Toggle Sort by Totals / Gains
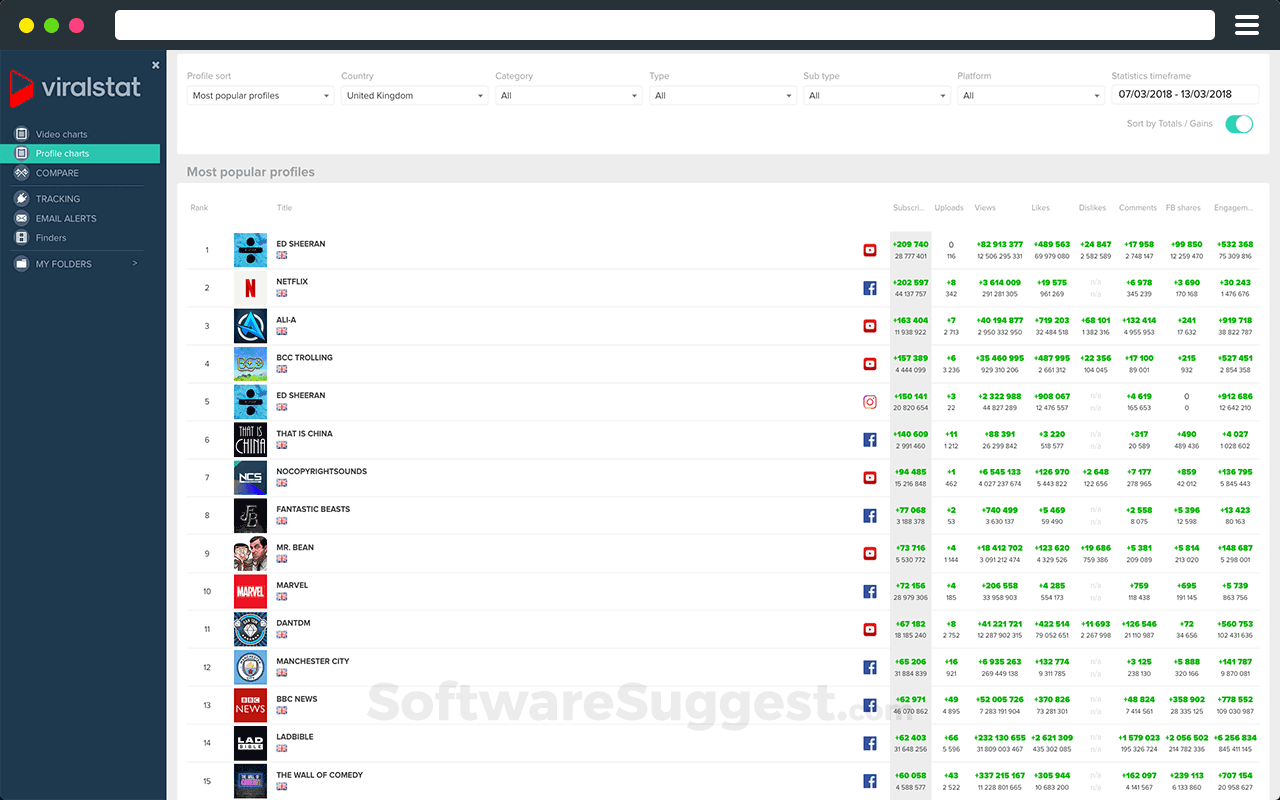Image resolution: width=1280 pixels, height=800 pixels. click(1240, 124)
